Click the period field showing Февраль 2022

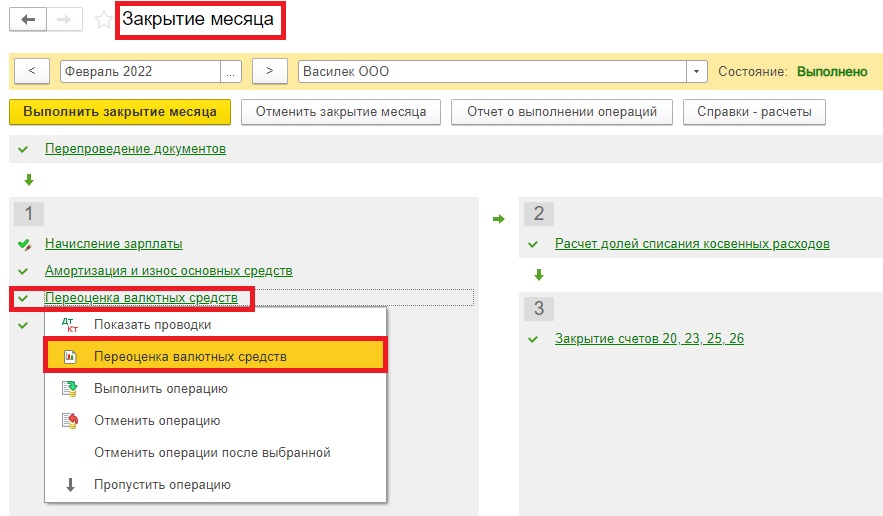coord(140,72)
